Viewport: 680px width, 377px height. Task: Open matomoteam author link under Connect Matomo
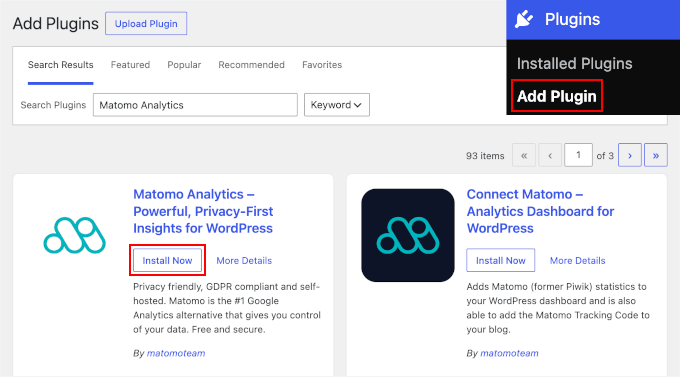pyautogui.click(x=509, y=353)
